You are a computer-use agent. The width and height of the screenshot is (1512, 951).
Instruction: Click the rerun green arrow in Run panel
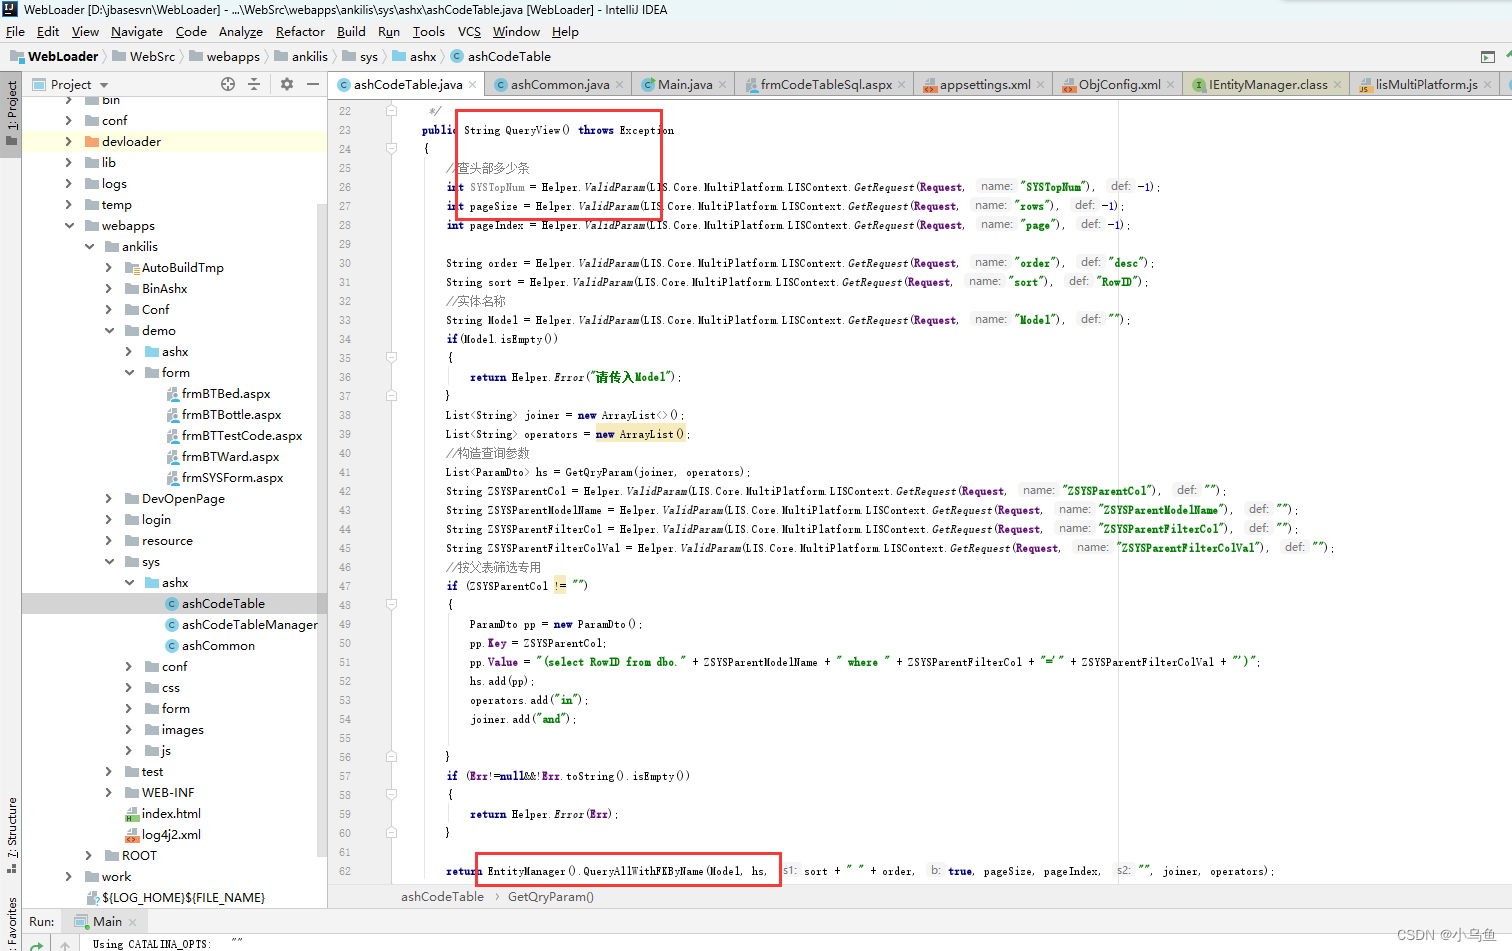coord(36,944)
